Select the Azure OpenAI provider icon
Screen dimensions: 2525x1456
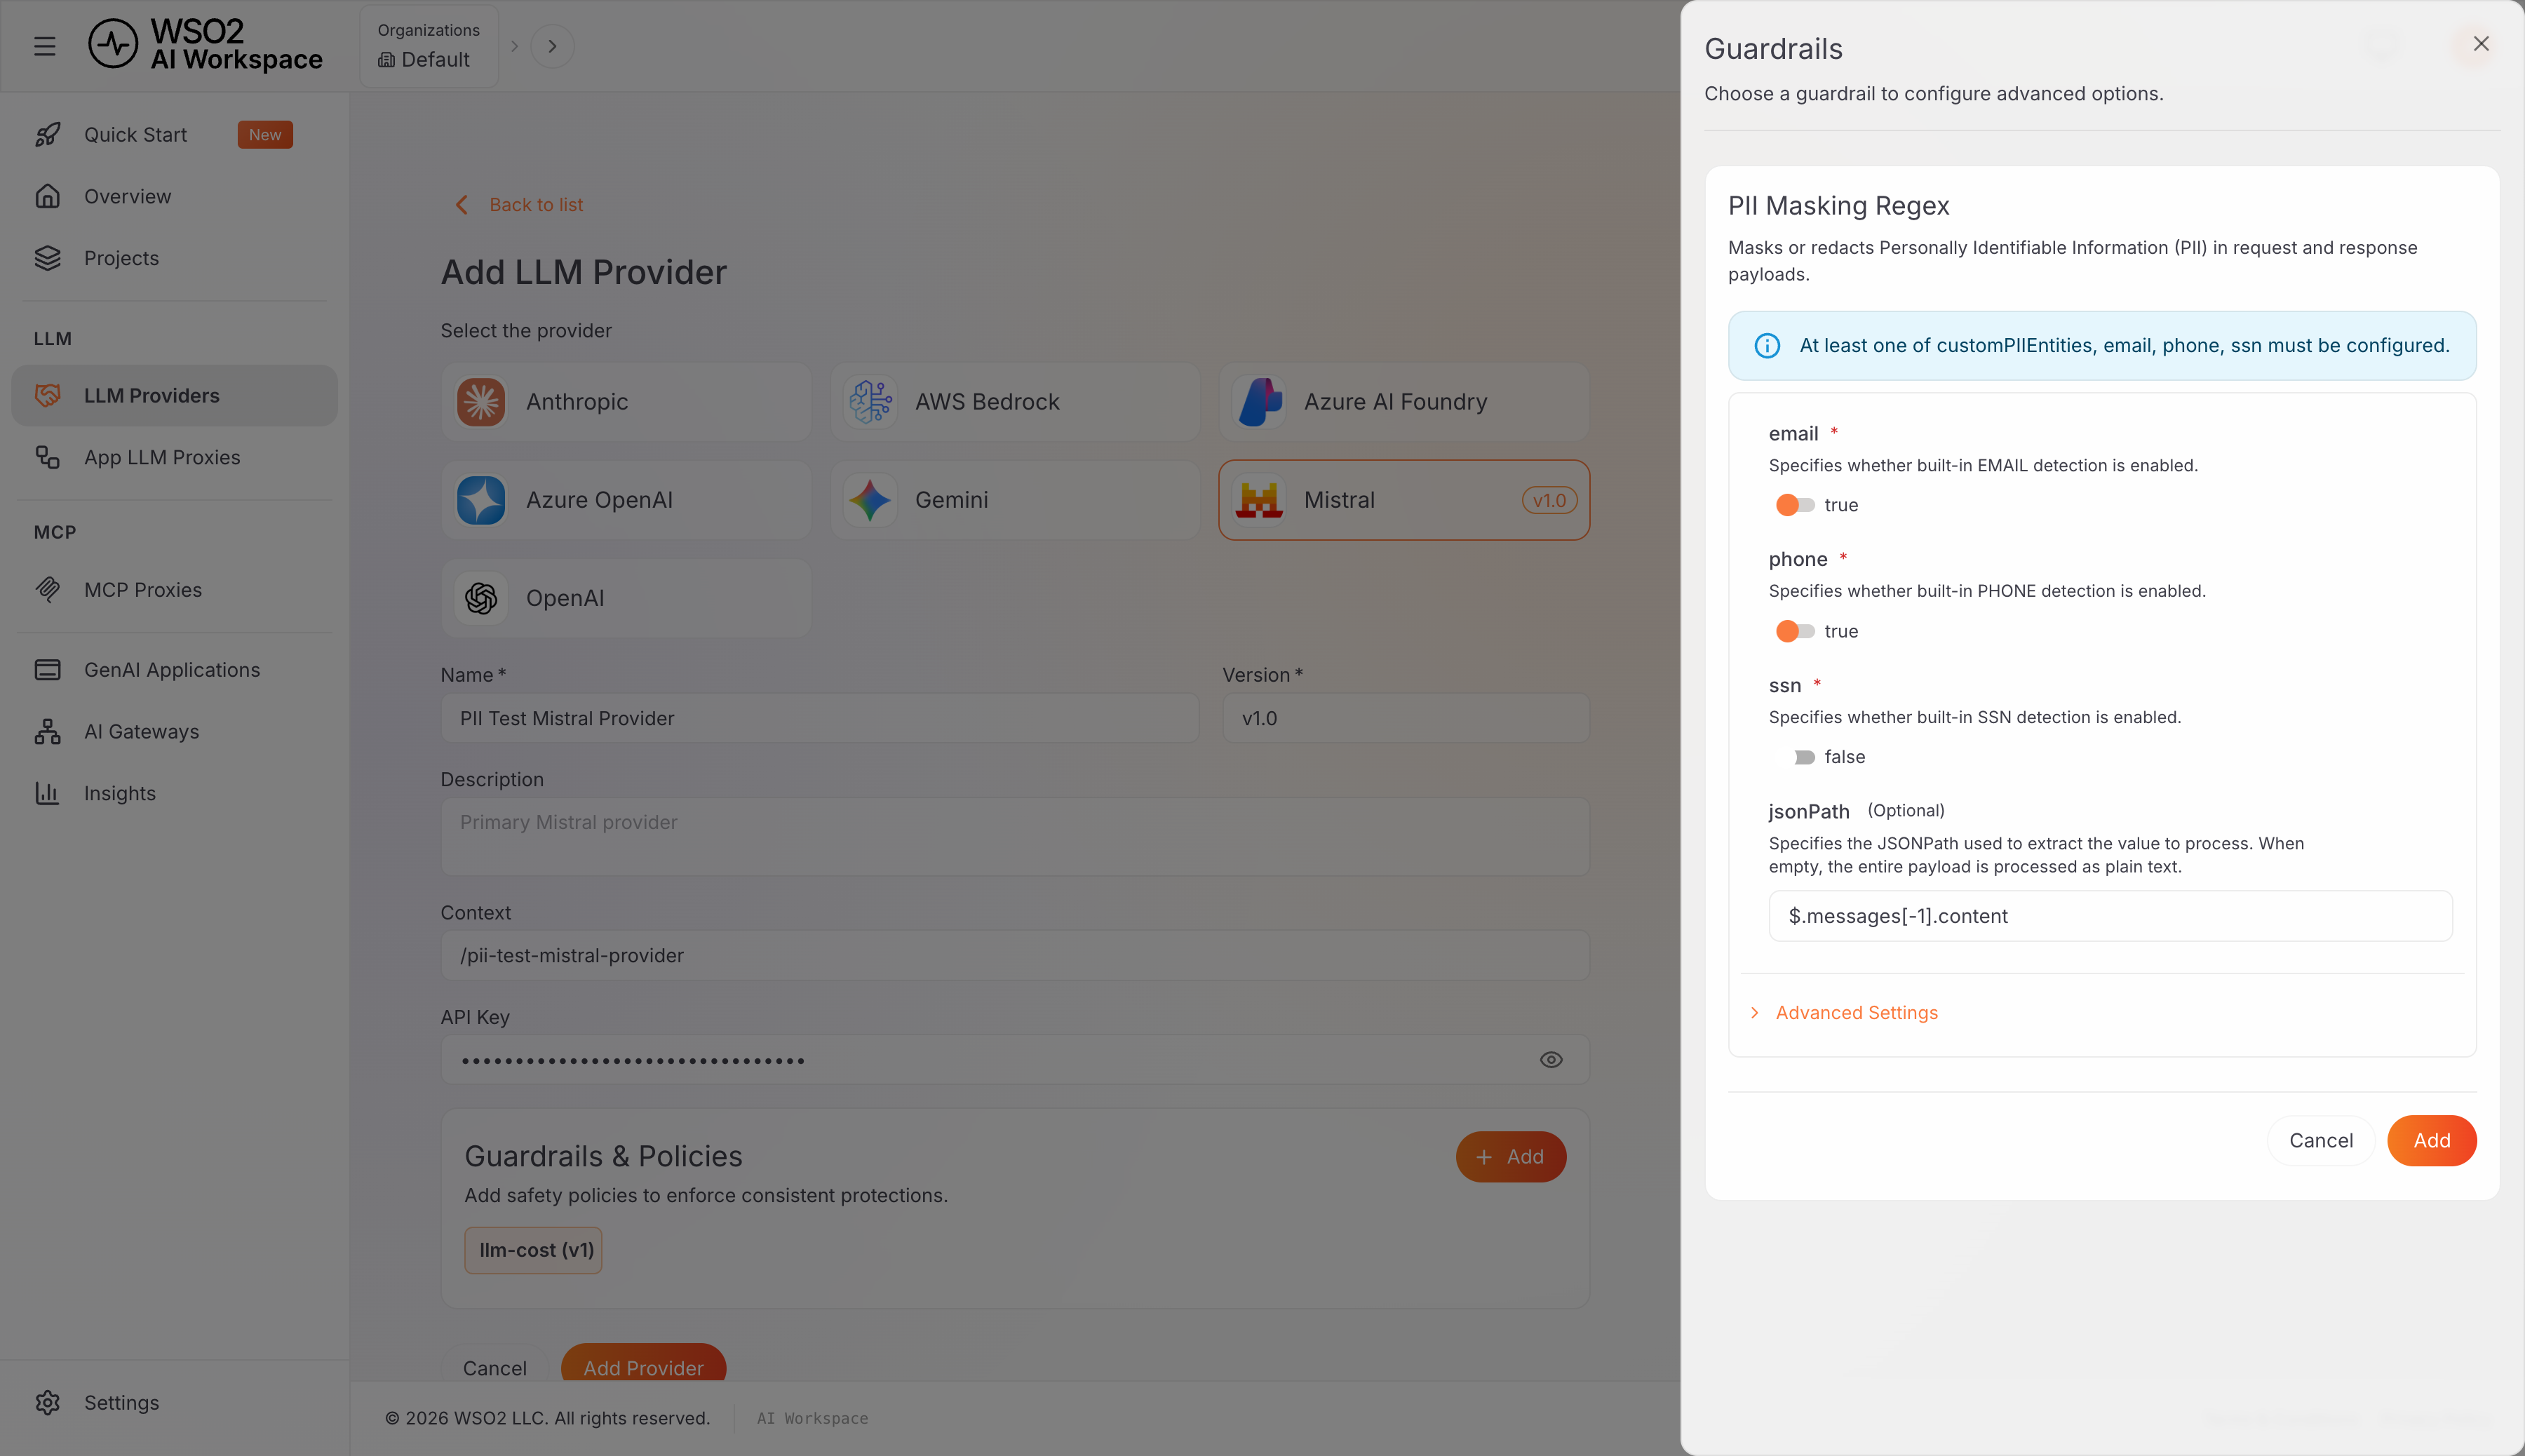click(x=481, y=500)
